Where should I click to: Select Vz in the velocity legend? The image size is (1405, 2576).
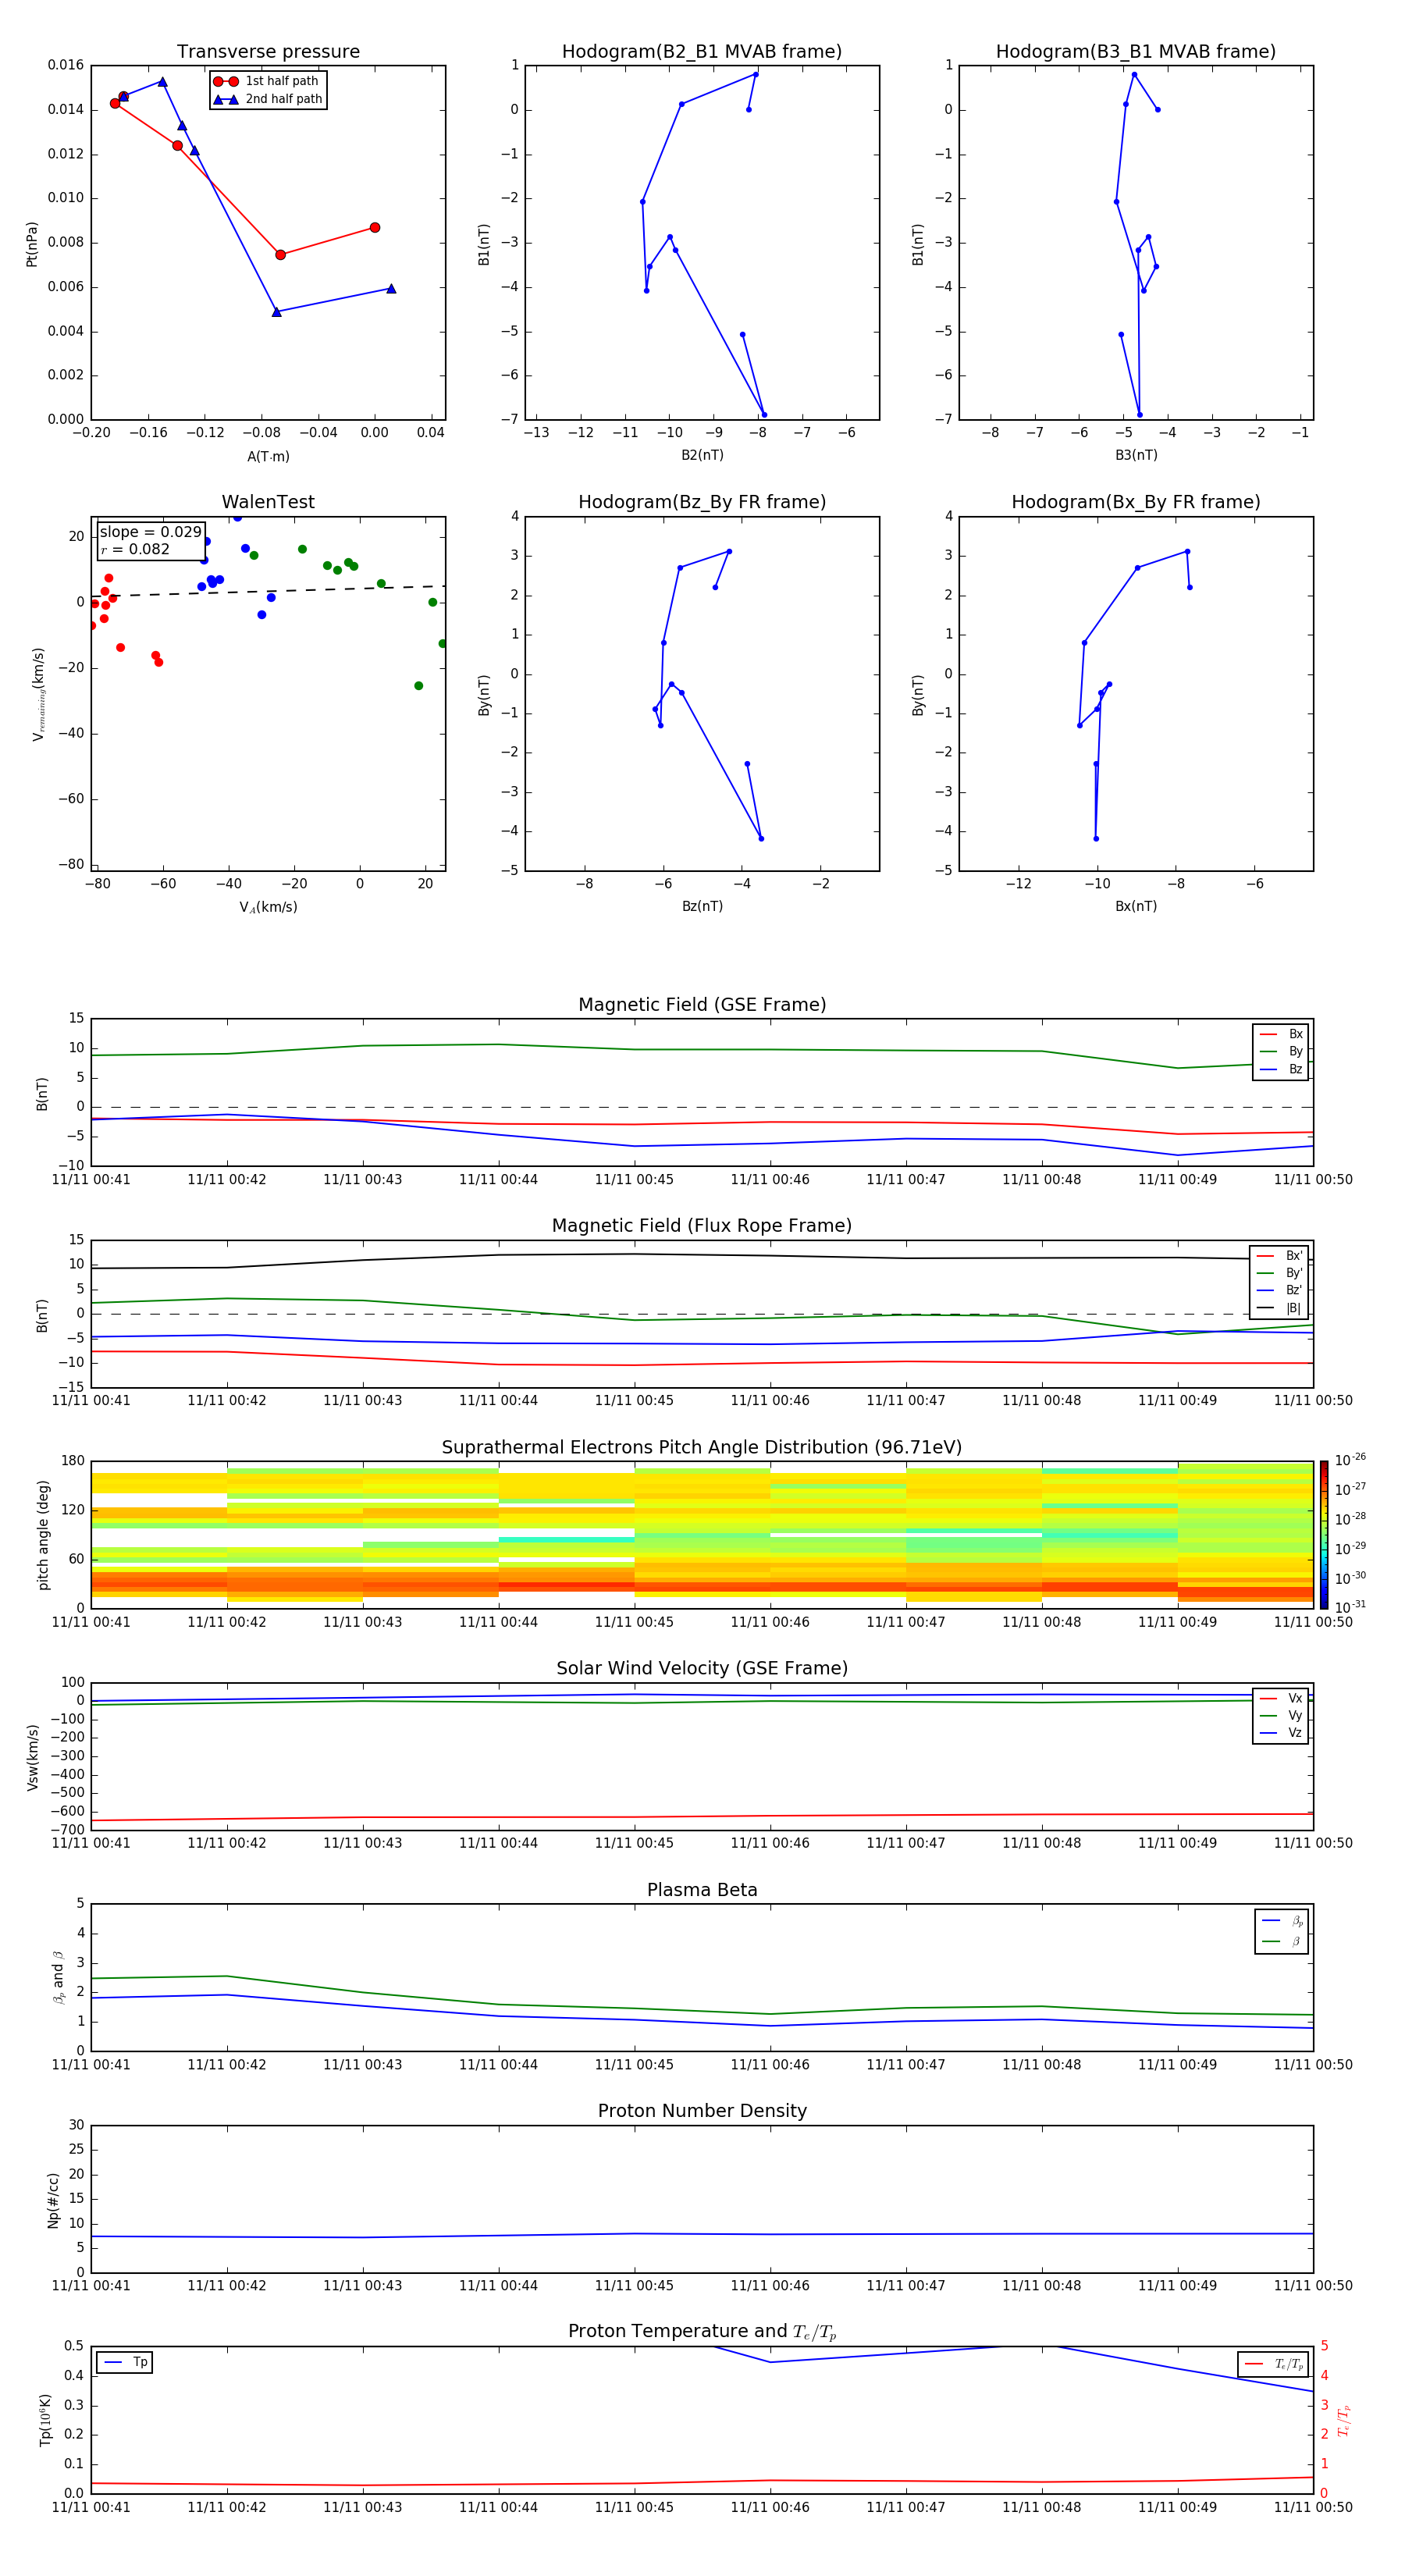click(x=1281, y=1733)
